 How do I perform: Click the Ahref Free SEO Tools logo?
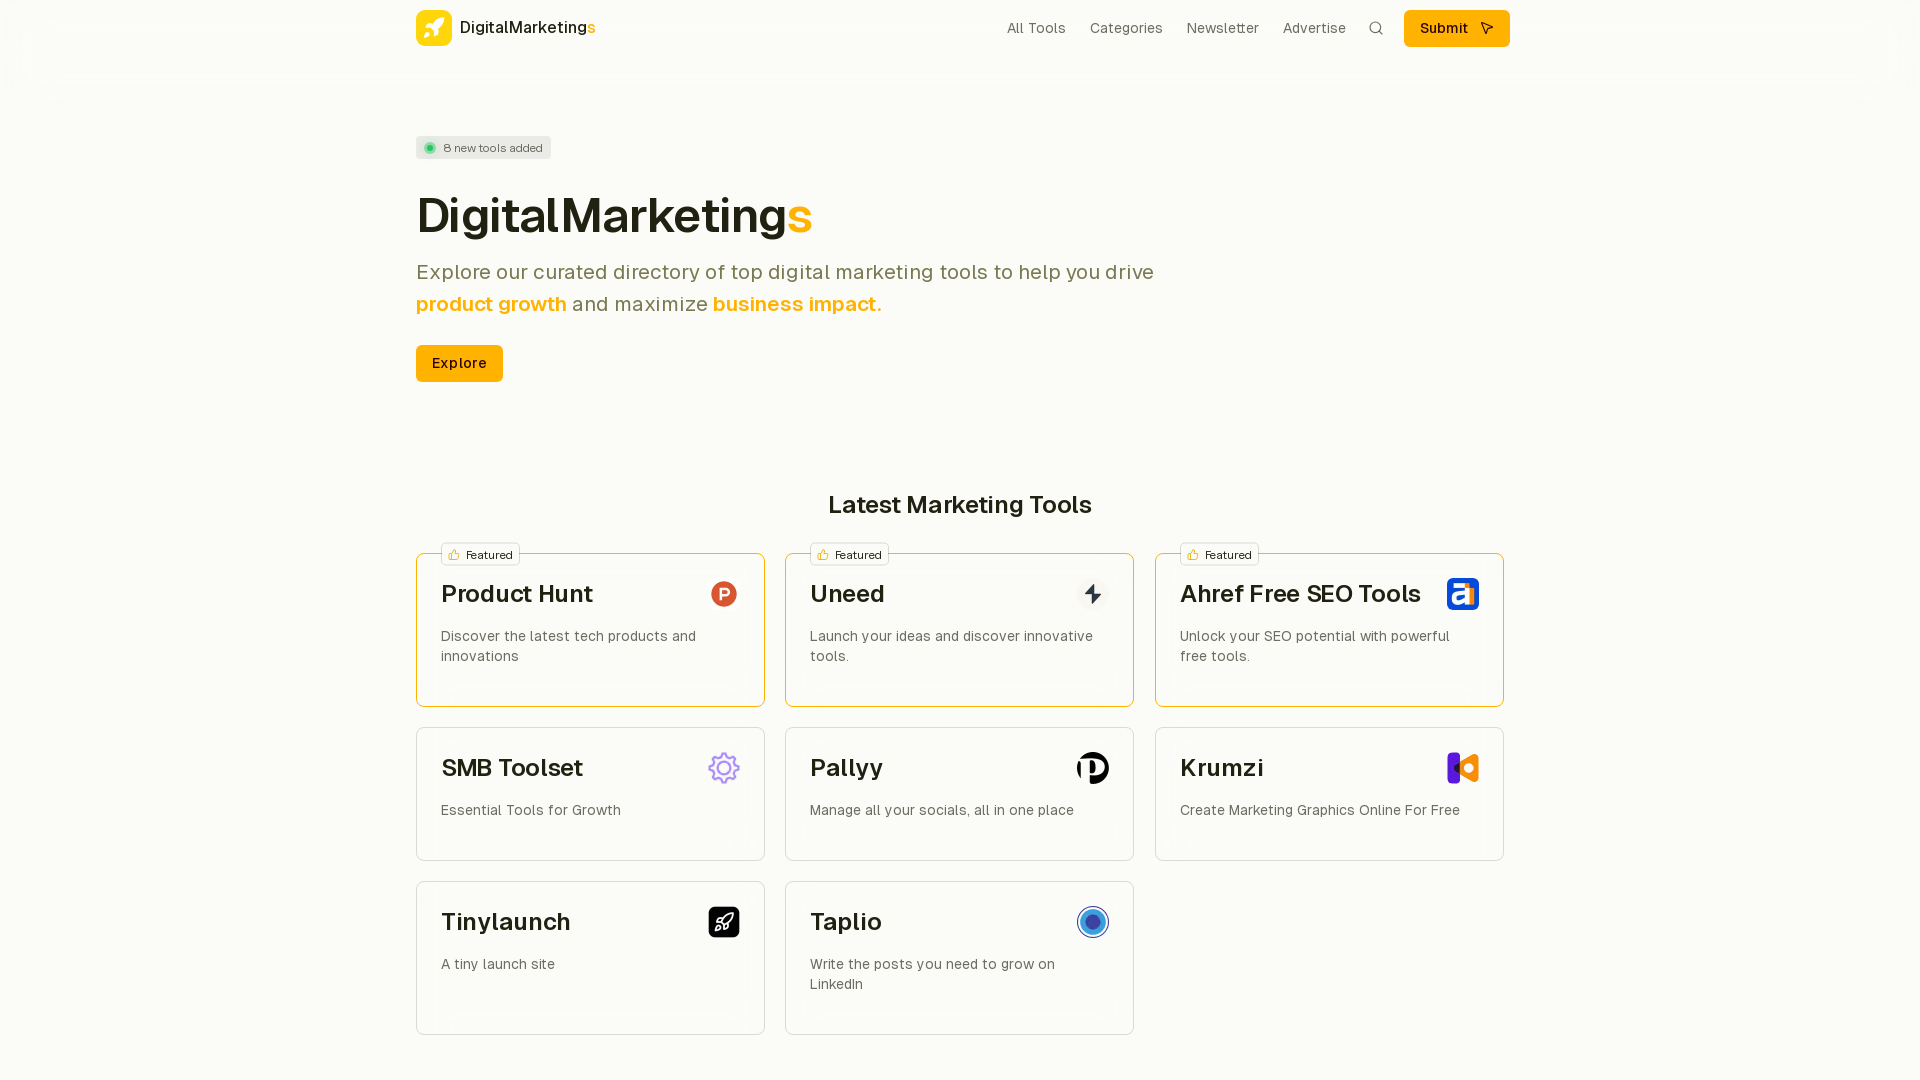click(x=1463, y=594)
